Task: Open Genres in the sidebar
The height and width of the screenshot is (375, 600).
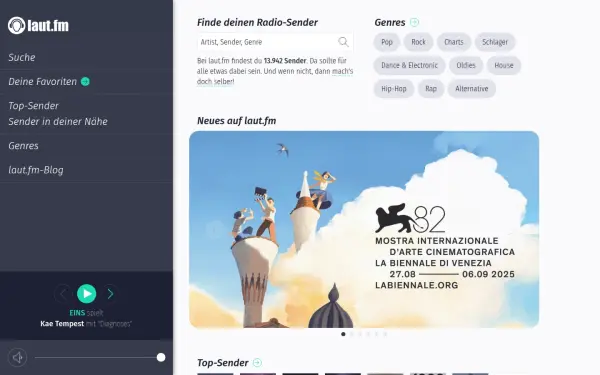Action: tap(23, 146)
